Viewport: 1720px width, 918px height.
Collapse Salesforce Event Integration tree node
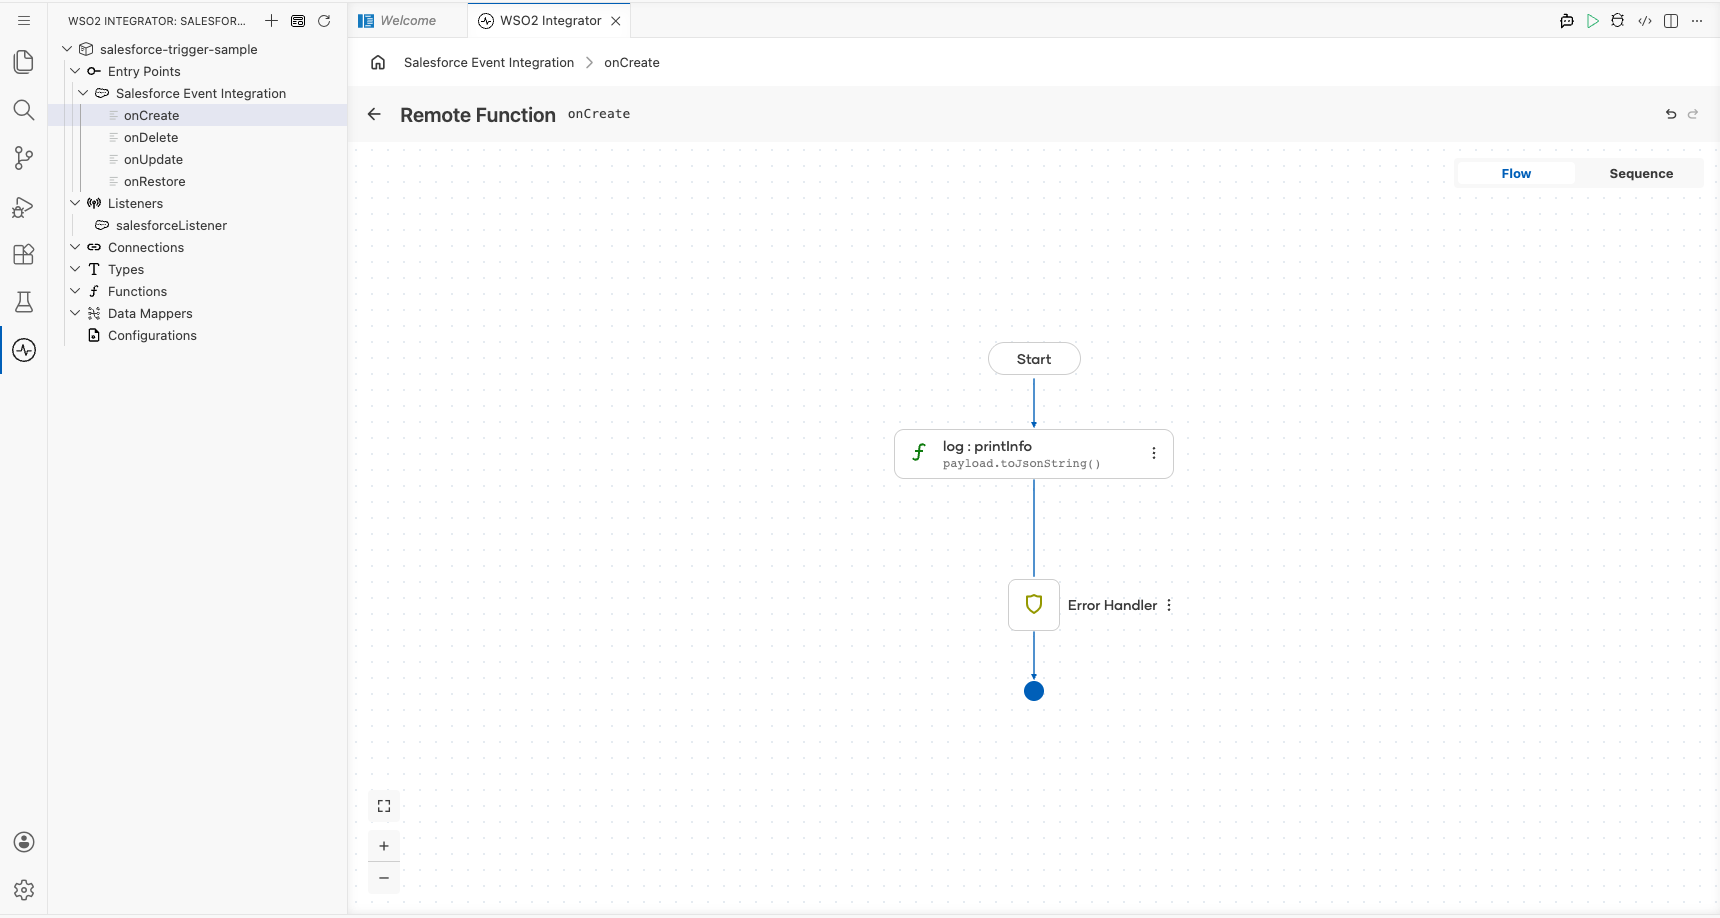(x=83, y=93)
